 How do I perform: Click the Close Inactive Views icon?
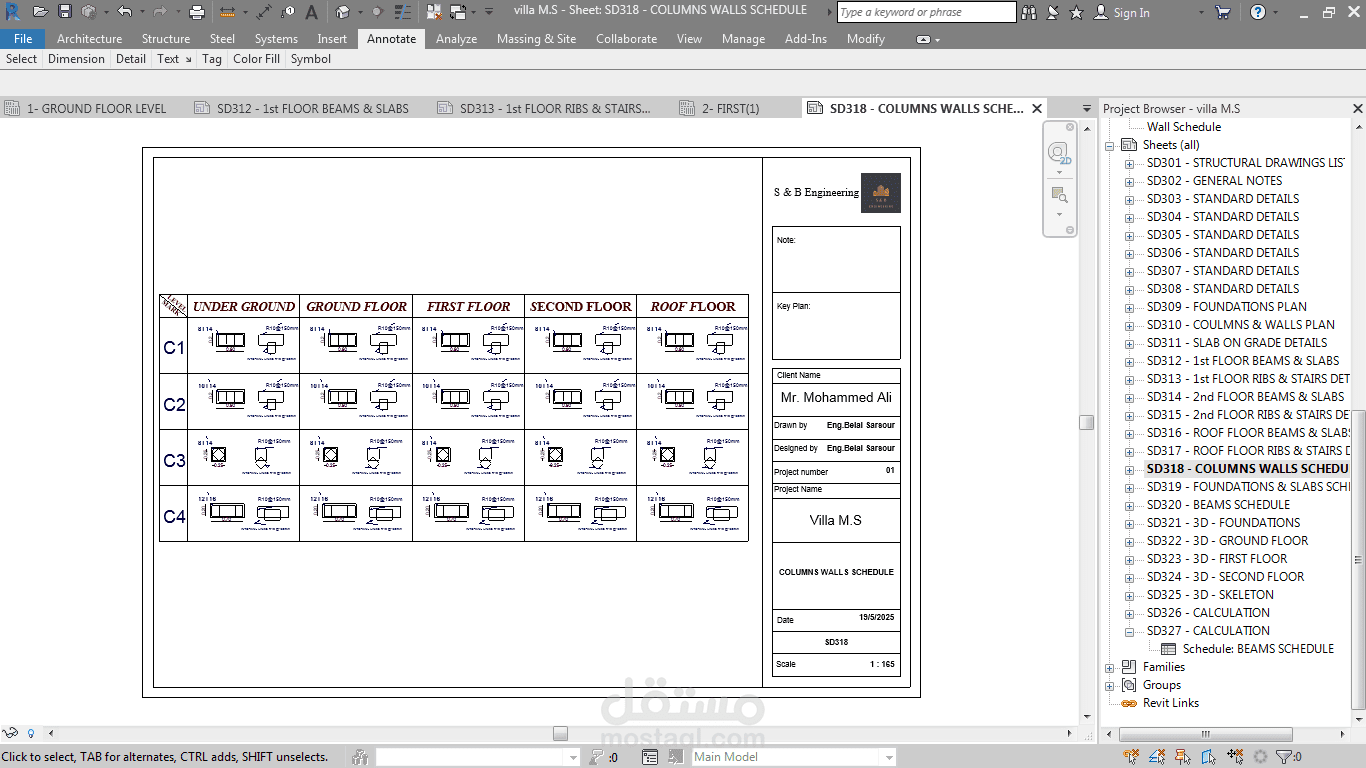(434, 12)
